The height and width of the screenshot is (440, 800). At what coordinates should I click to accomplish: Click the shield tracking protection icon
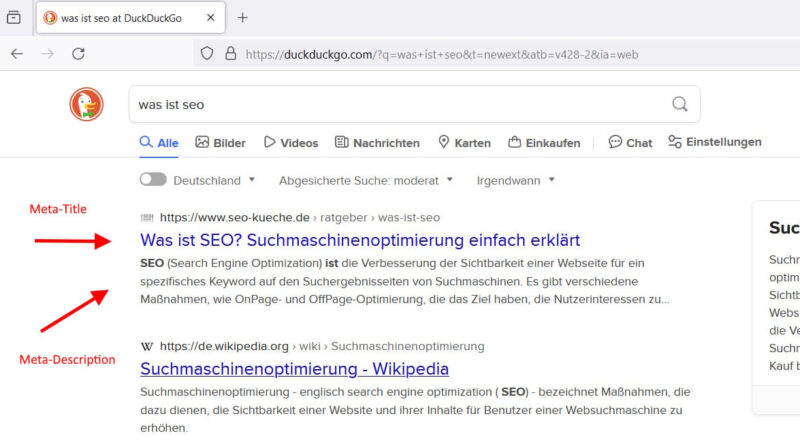[207, 54]
